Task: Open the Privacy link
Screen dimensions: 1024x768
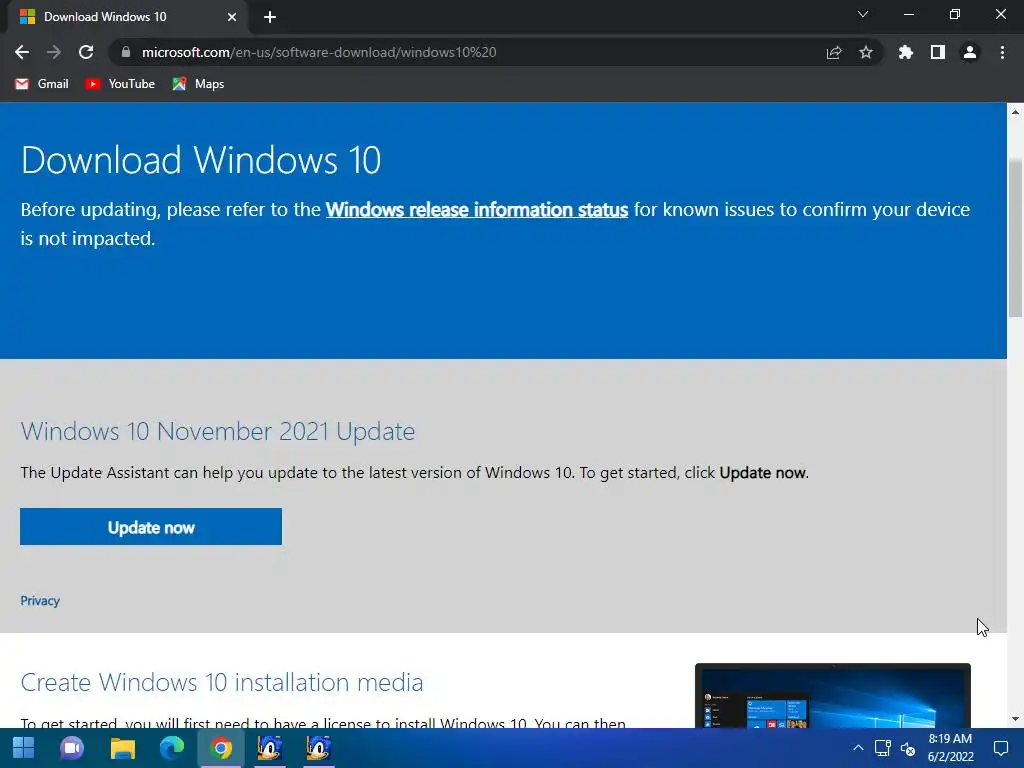Action: click(40, 601)
